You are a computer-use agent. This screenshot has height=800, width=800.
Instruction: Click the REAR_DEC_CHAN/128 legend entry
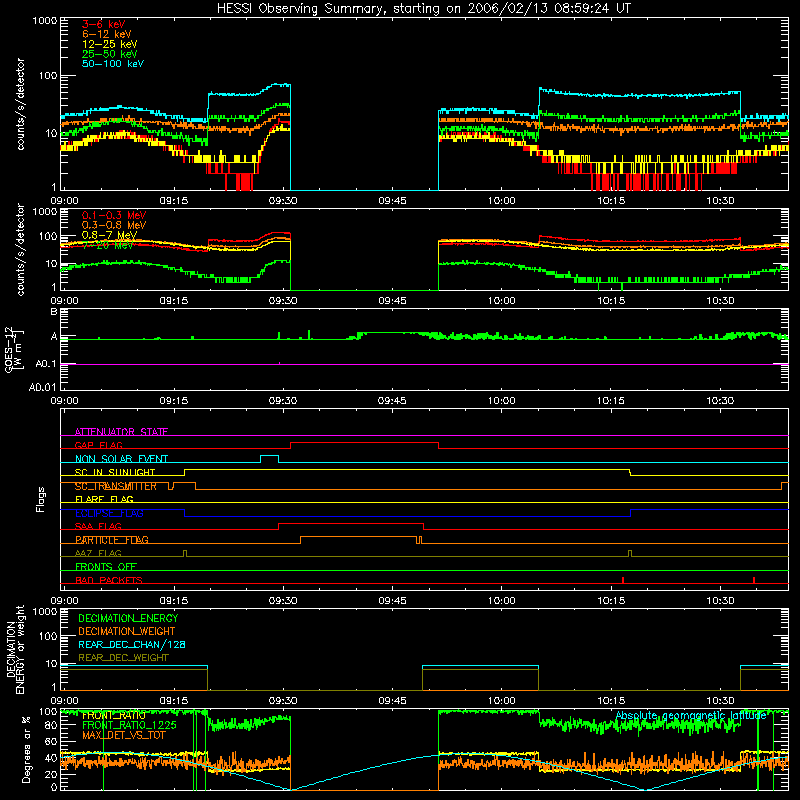(132, 645)
